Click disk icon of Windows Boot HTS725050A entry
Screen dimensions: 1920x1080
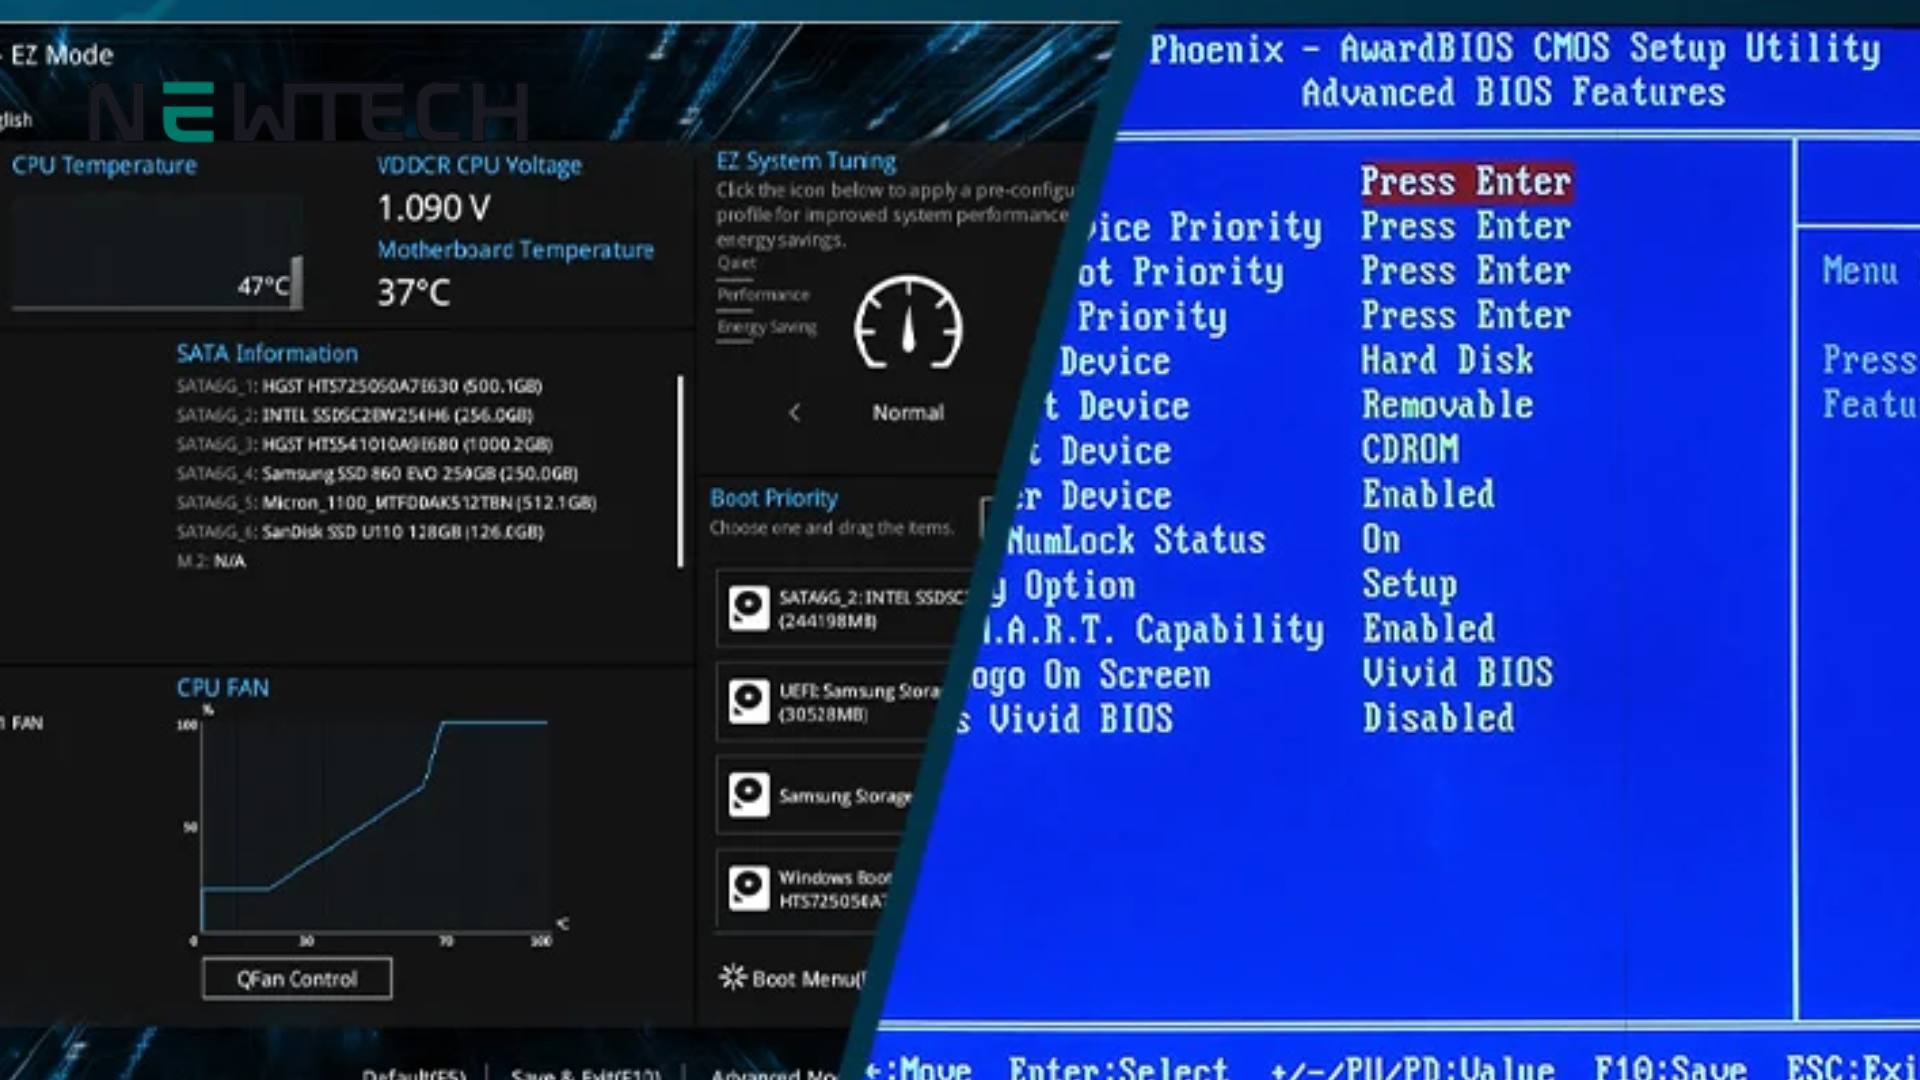coord(749,888)
